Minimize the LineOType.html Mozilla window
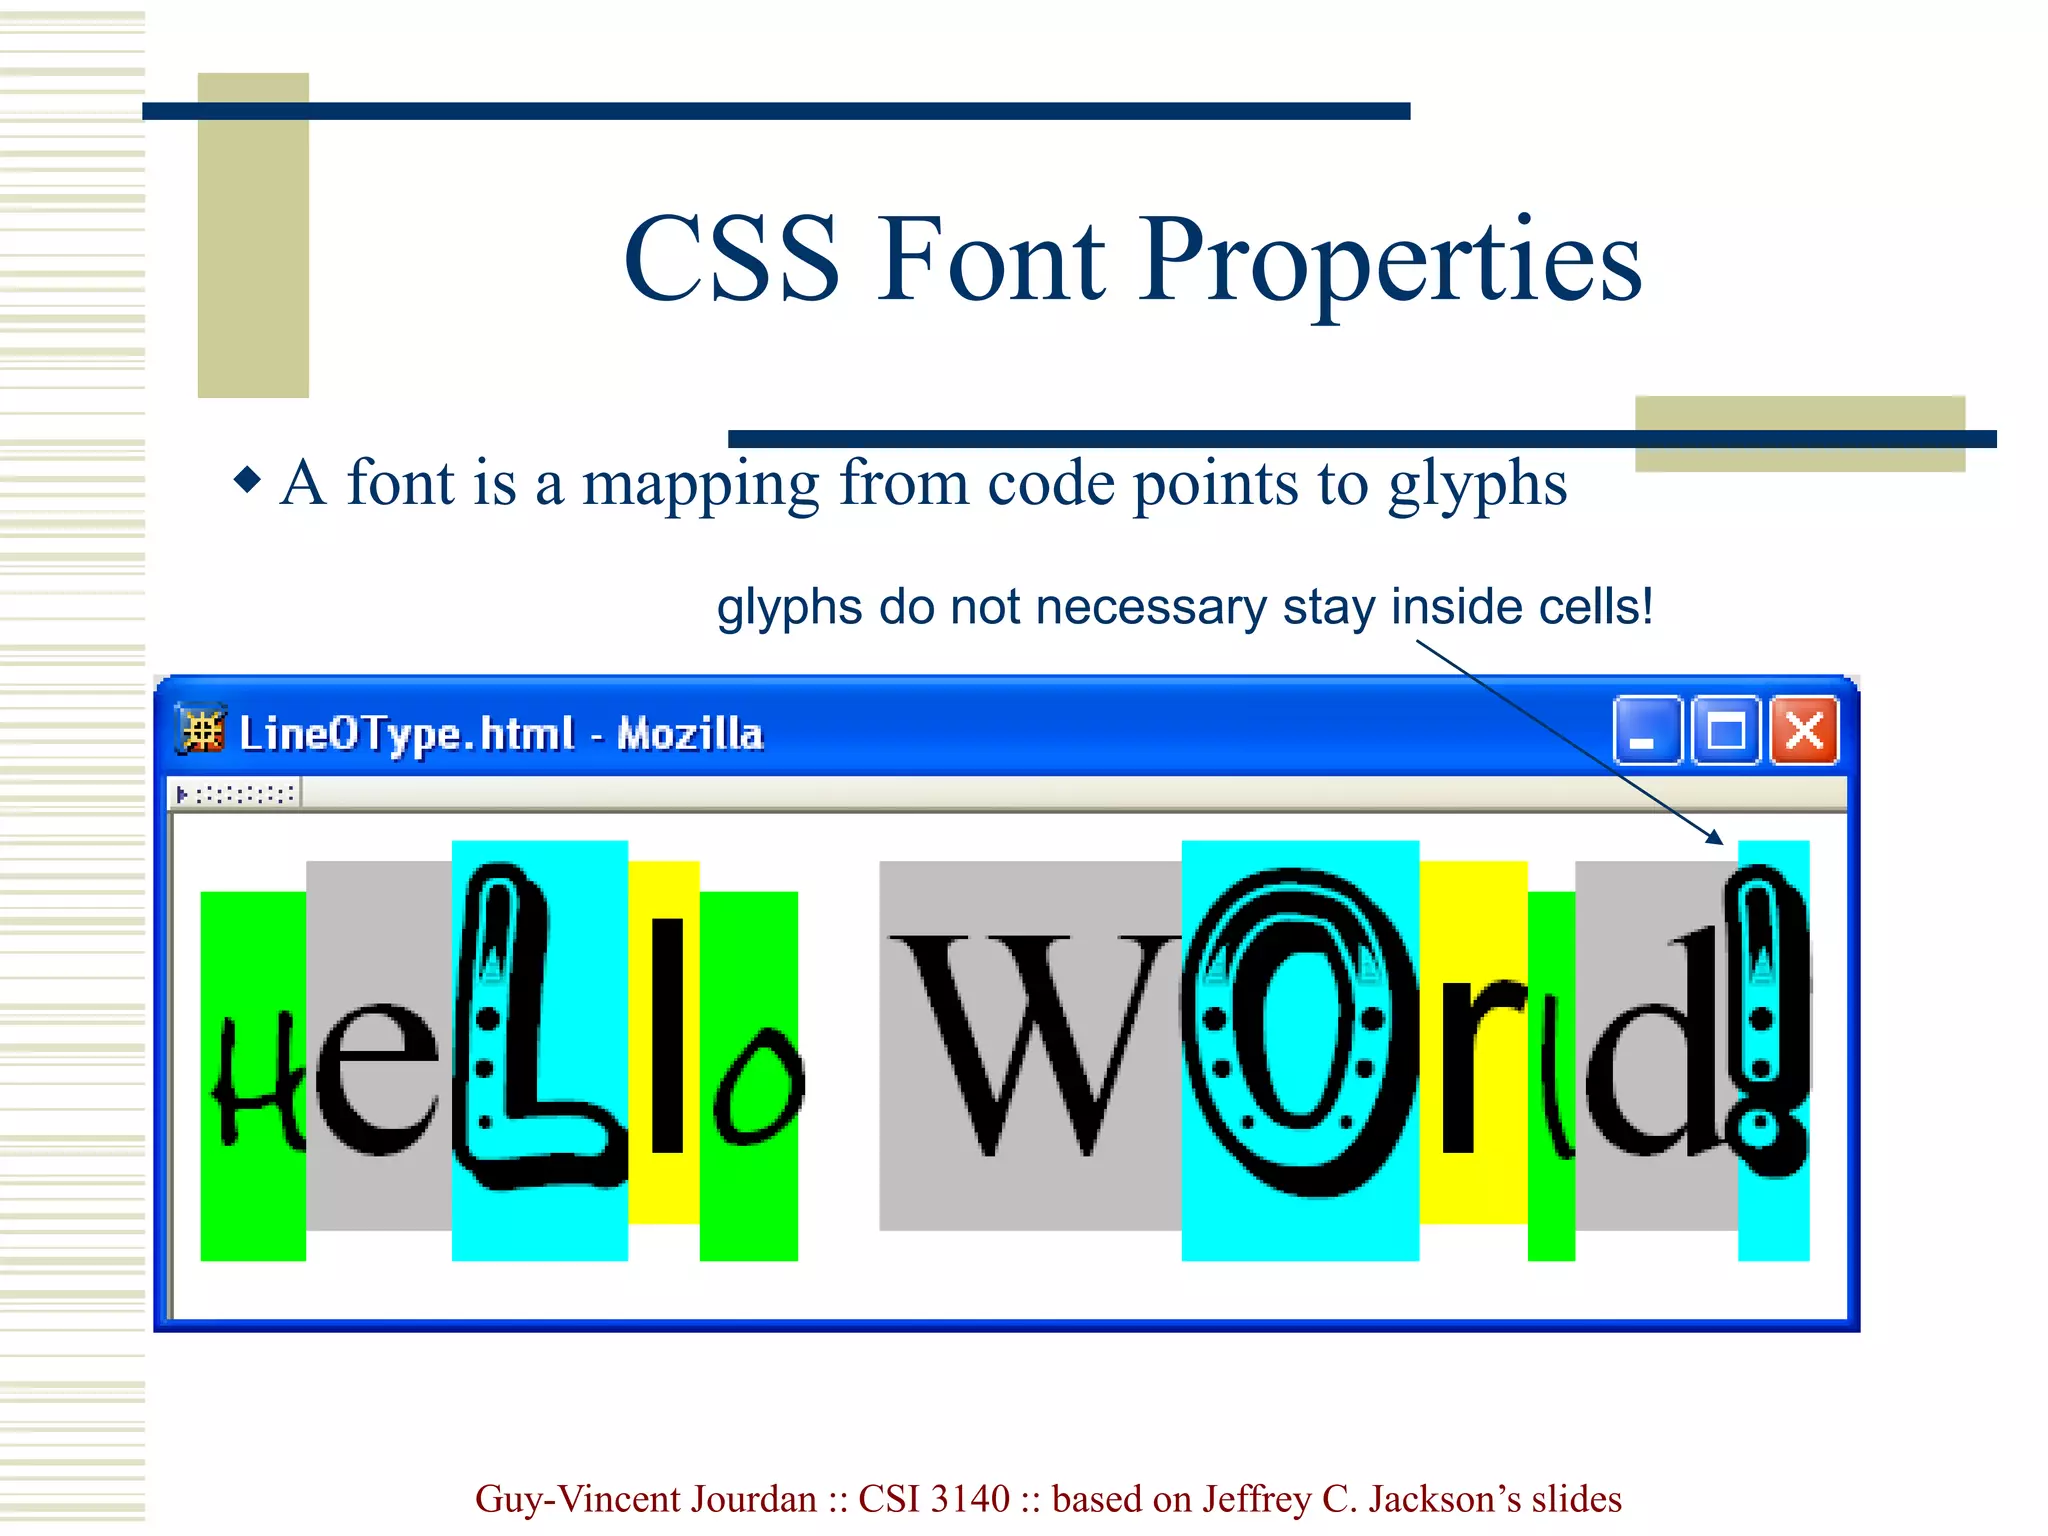This screenshot has width=2048, height=1536. tap(1646, 731)
